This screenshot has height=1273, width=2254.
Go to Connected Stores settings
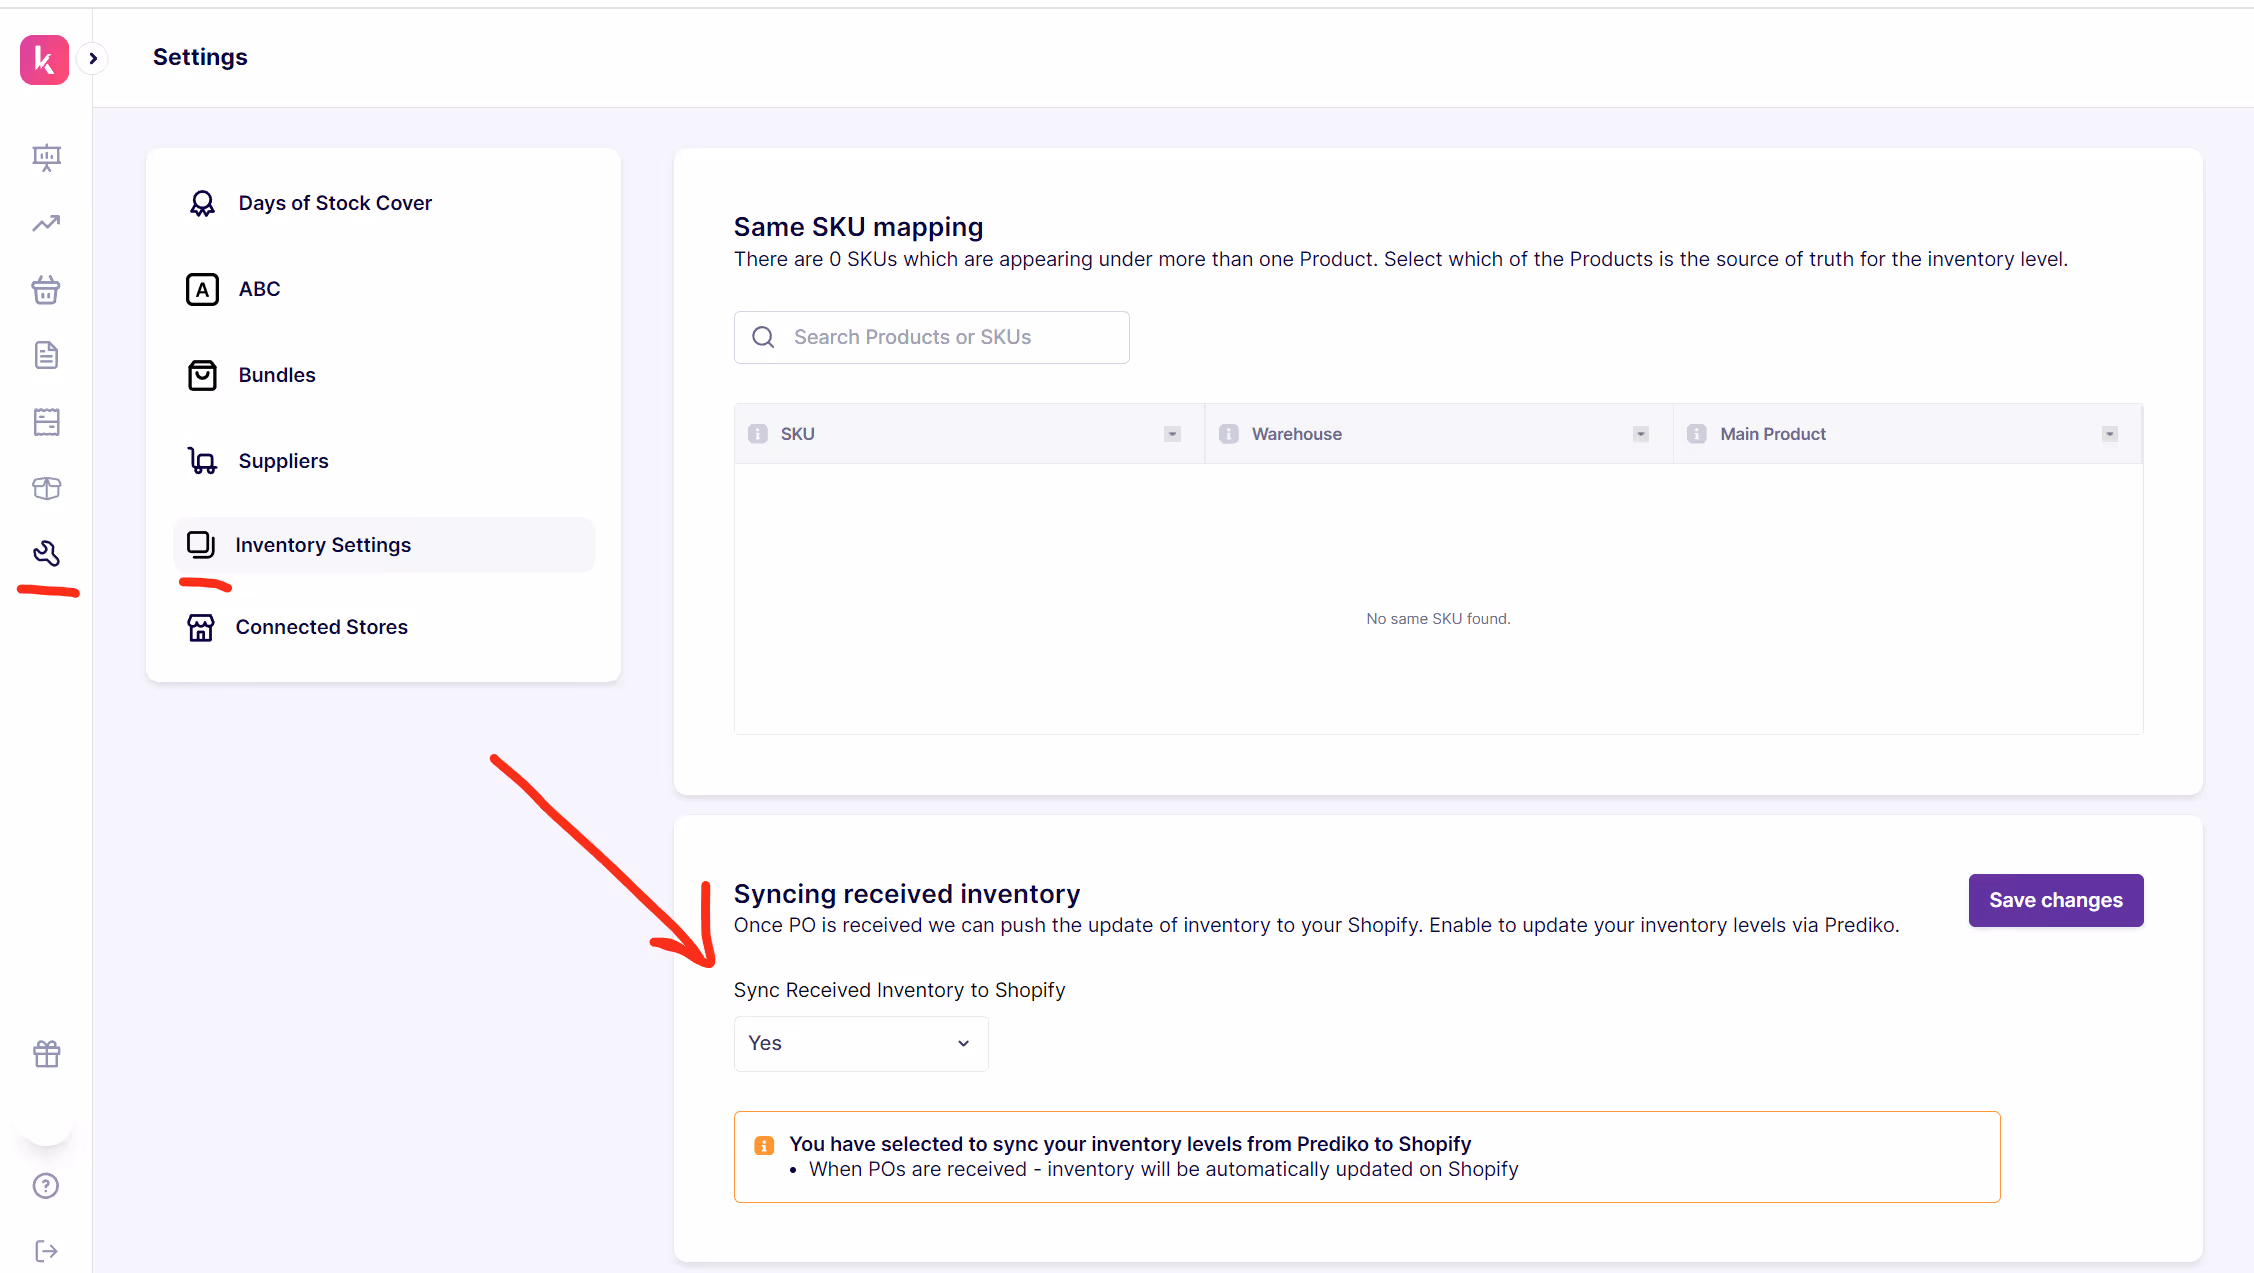pos(321,627)
